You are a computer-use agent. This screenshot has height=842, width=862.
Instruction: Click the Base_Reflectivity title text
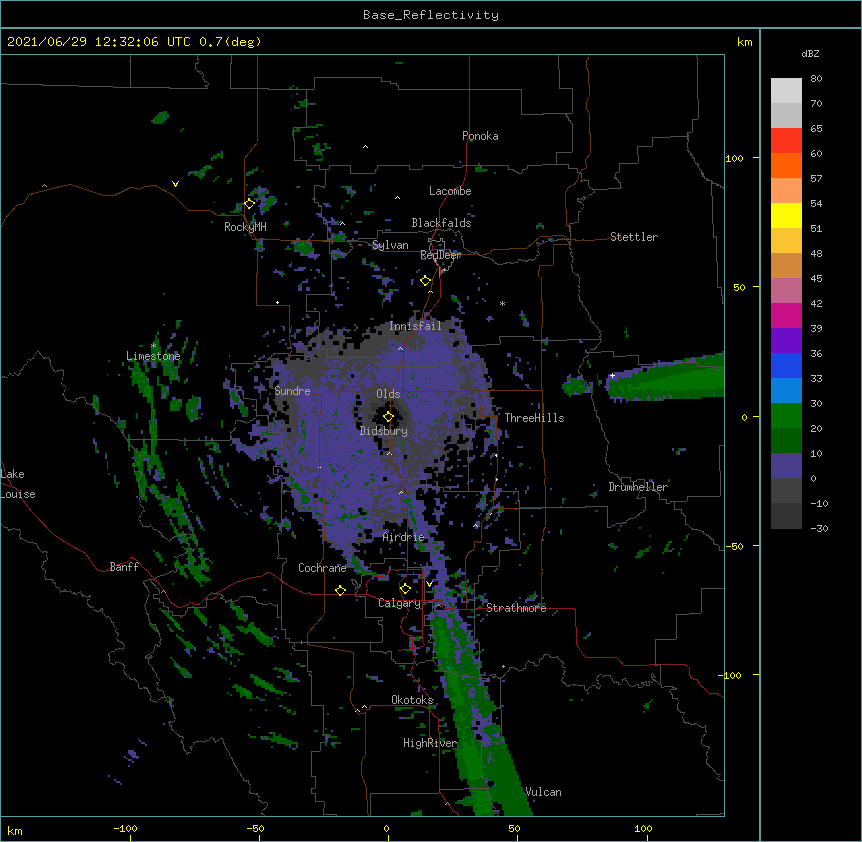click(431, 15)
